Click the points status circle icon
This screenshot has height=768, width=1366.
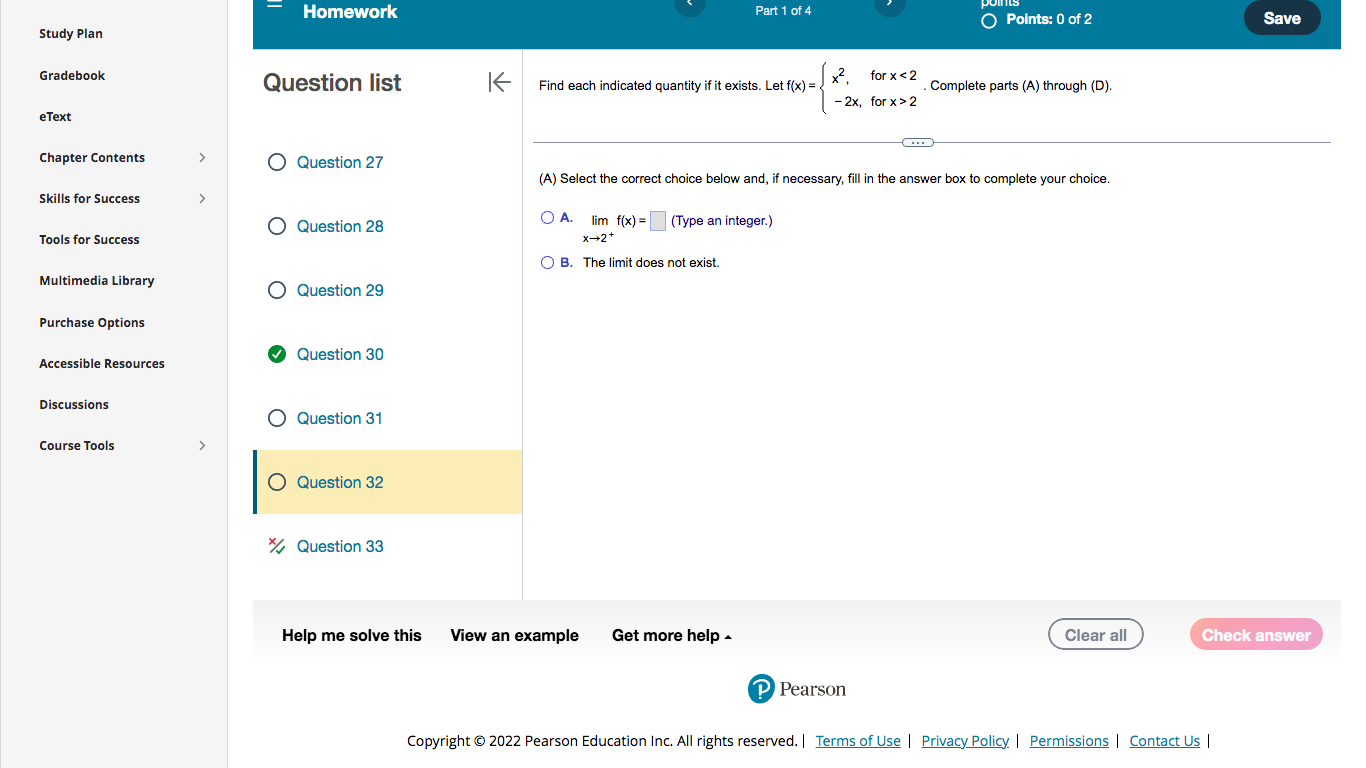coord(989,21)
